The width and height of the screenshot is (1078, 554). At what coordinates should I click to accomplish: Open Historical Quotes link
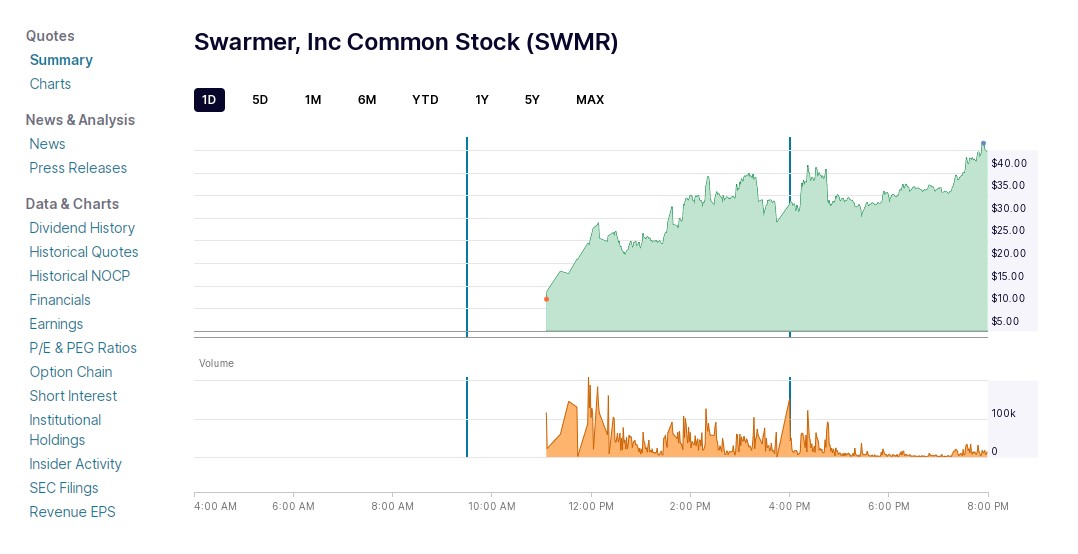[x=84, y=252]
